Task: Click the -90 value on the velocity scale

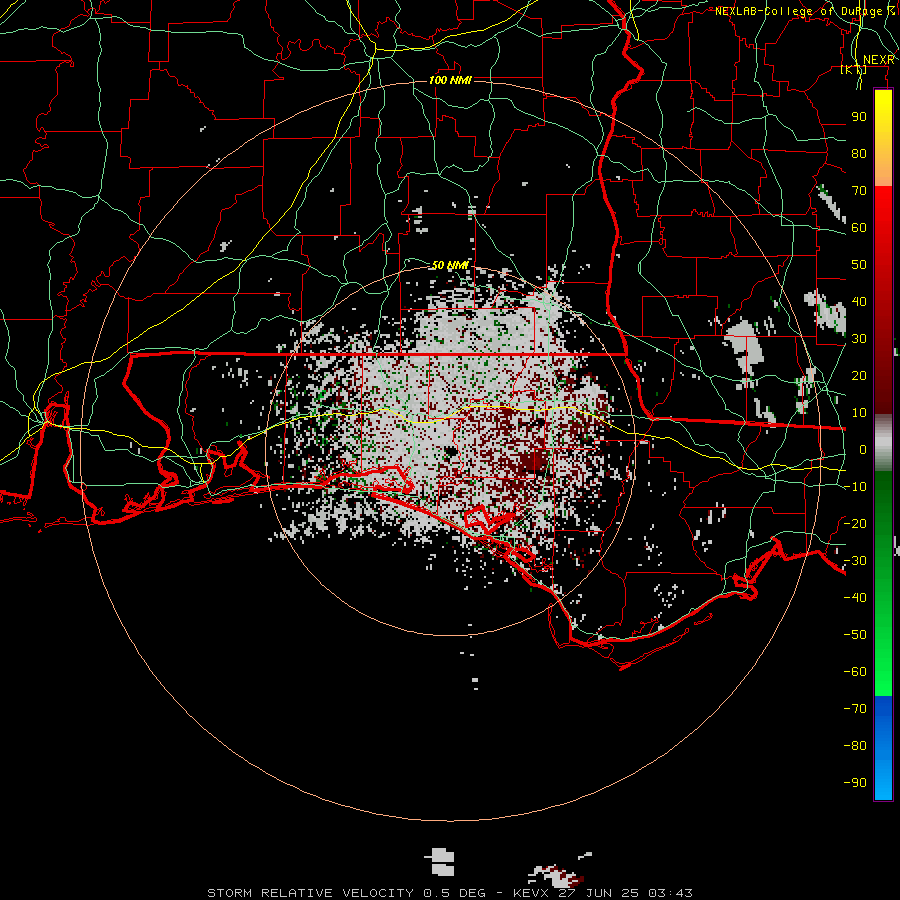Action: coord(855,782)
